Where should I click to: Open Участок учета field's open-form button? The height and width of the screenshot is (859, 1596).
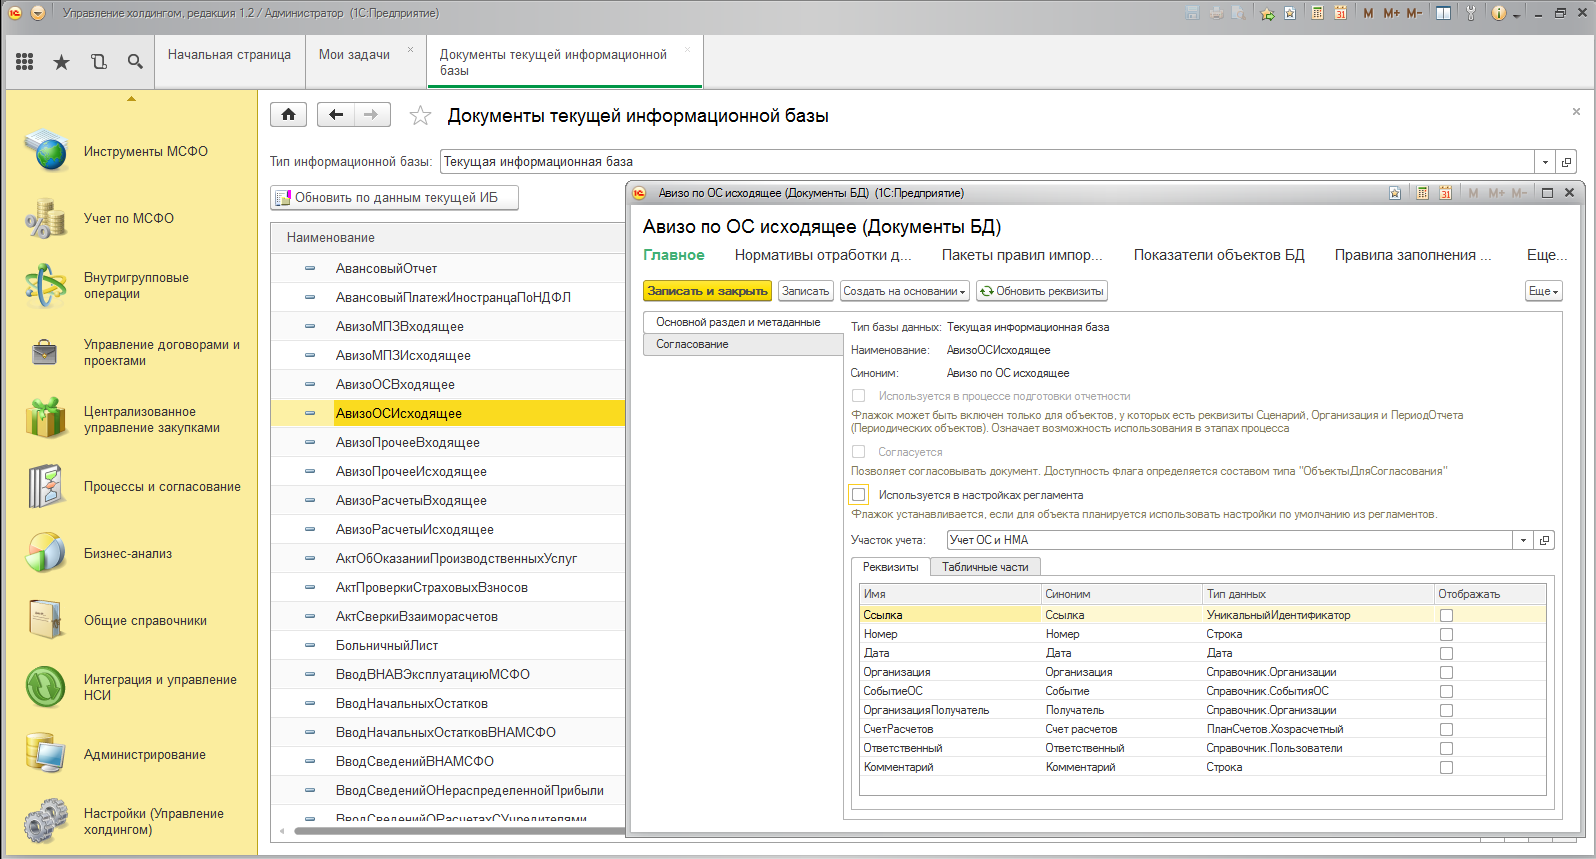point(1544,540)
